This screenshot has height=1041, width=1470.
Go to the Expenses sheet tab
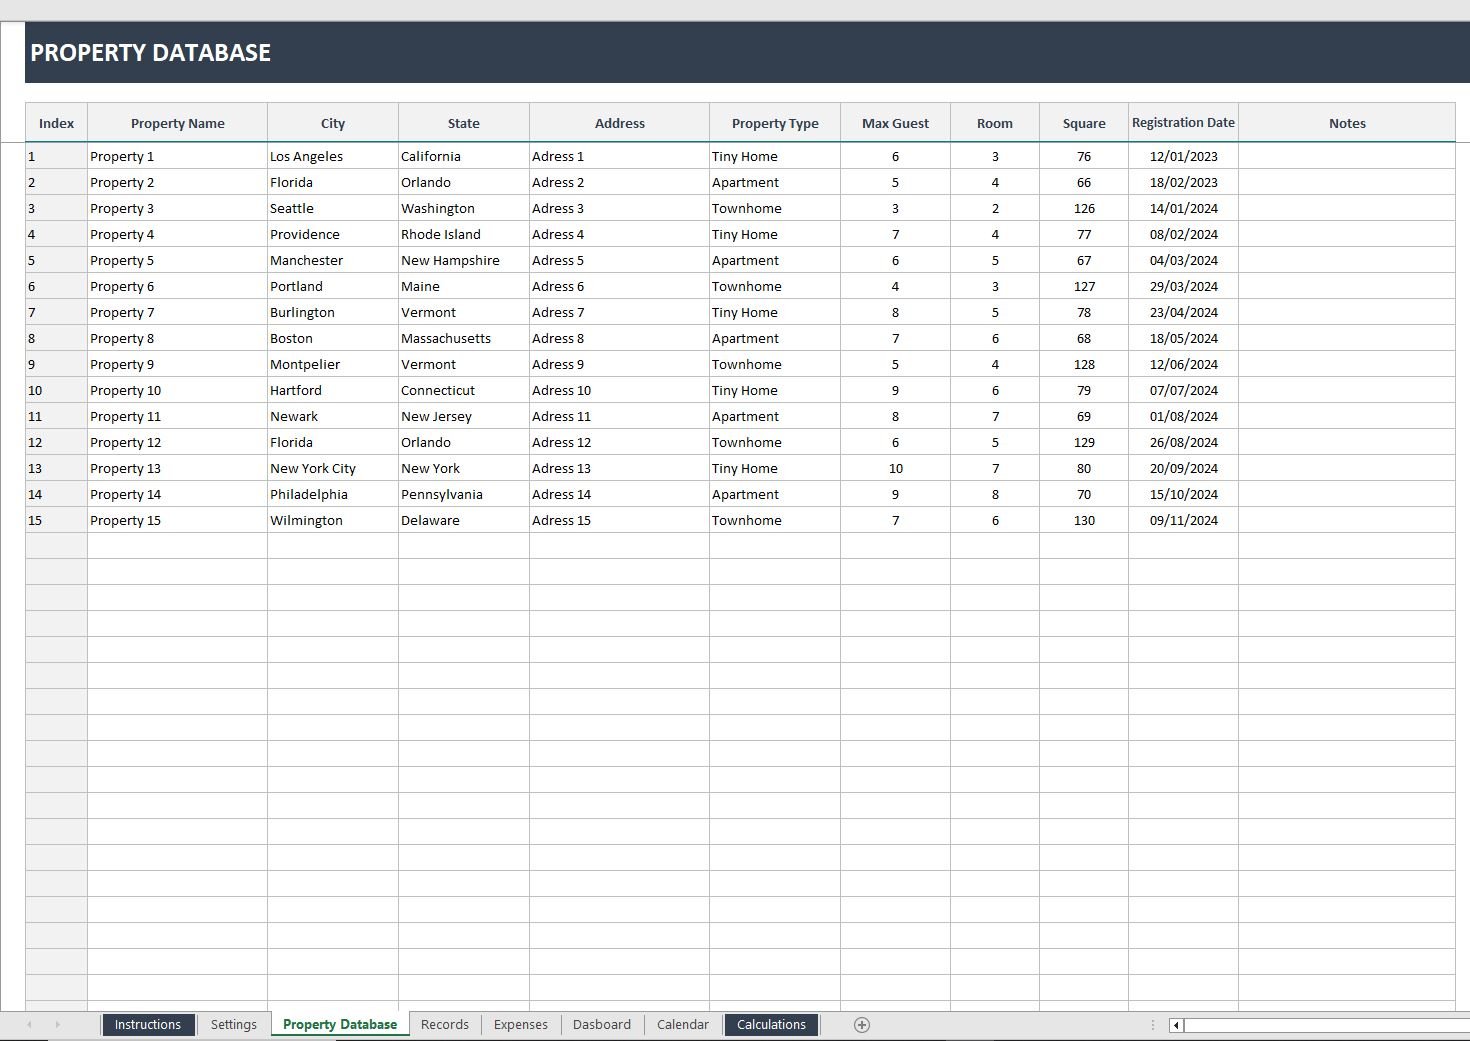(x=520, y=1025)
